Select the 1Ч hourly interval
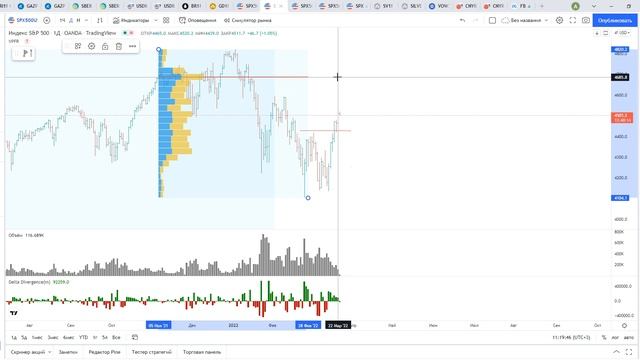 tap(62, 20)
